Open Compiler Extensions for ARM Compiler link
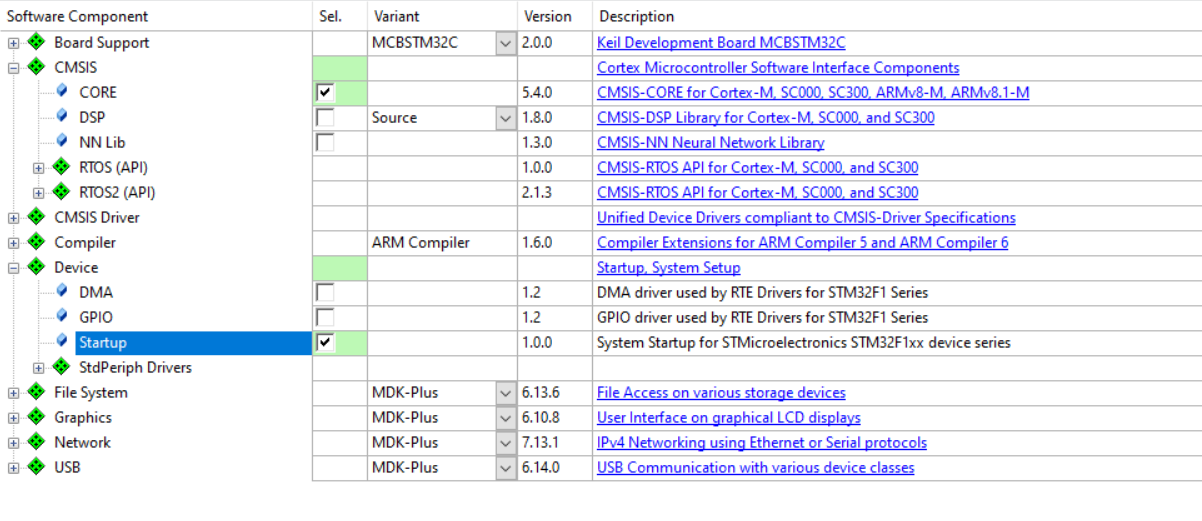The width and height of the screenshot is (1202, 521). 802,243
